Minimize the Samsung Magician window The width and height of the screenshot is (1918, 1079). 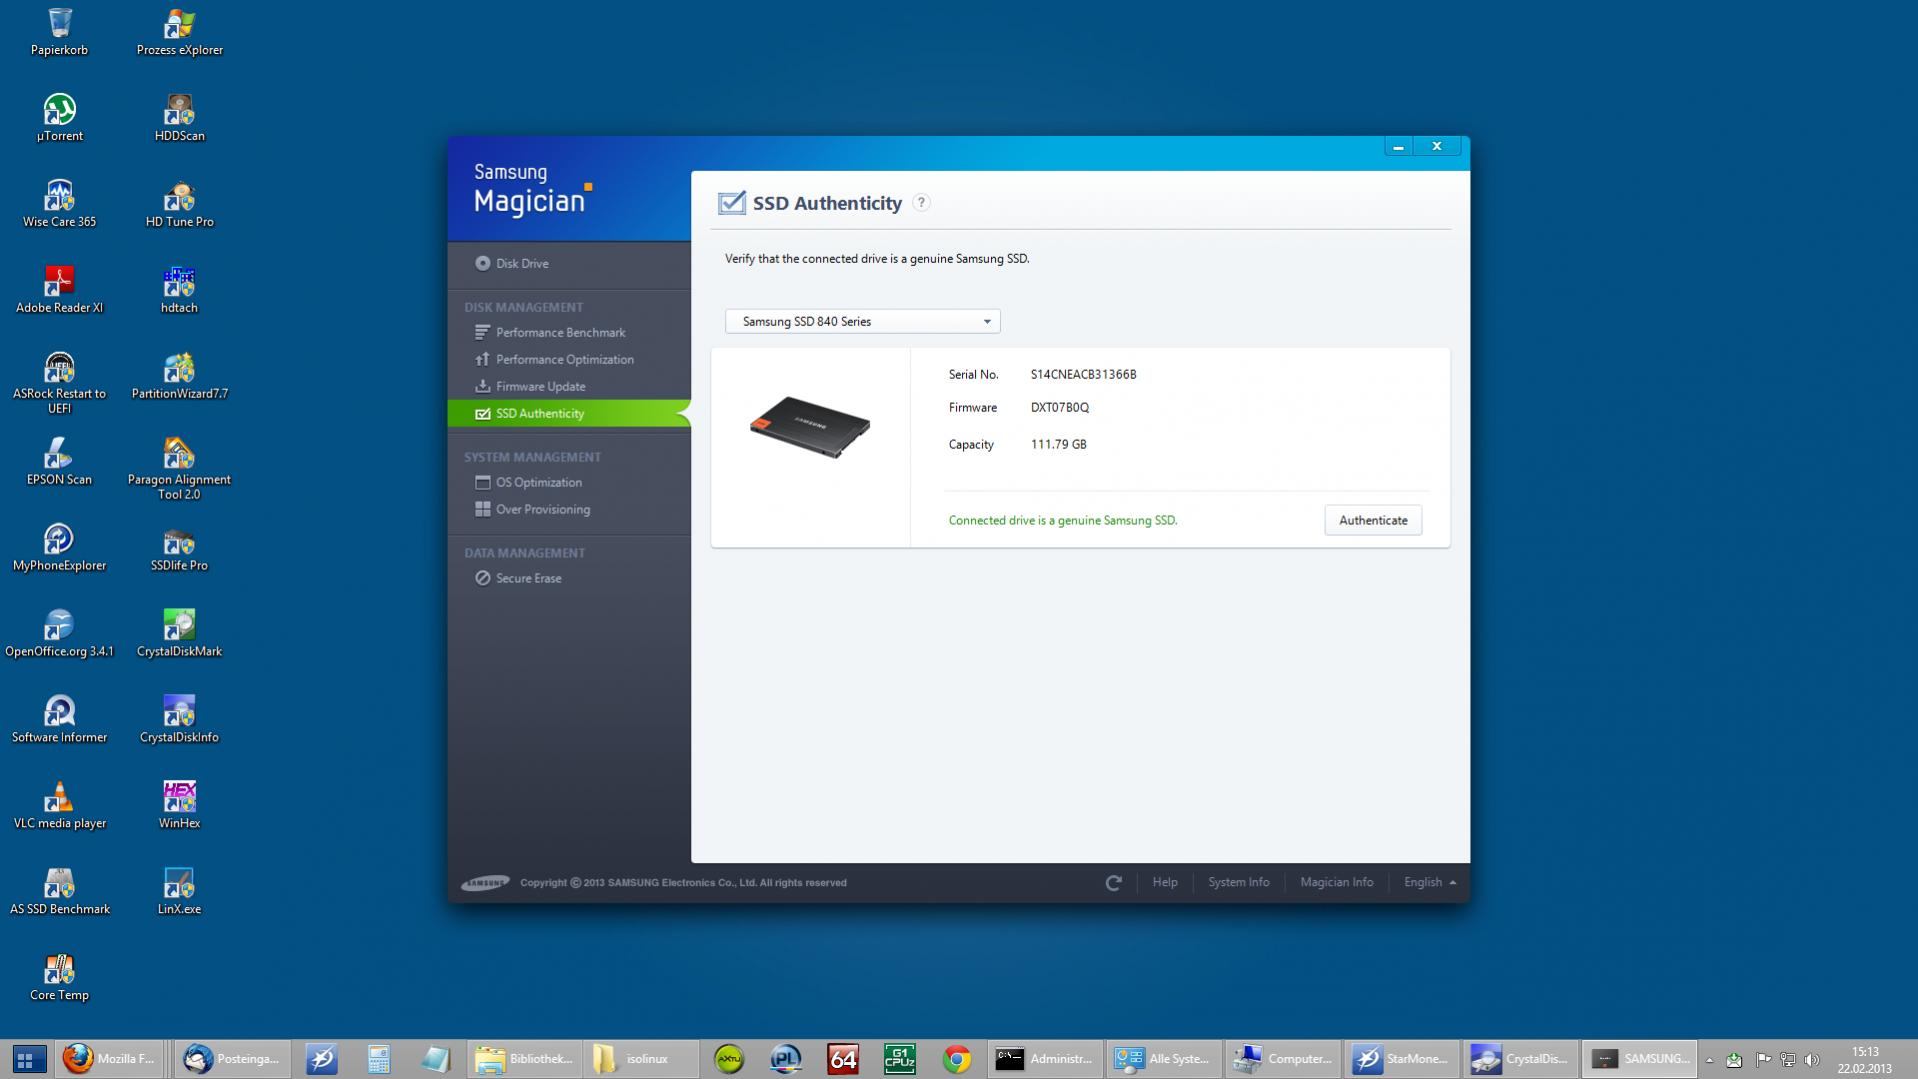(x=1398, y=147)
